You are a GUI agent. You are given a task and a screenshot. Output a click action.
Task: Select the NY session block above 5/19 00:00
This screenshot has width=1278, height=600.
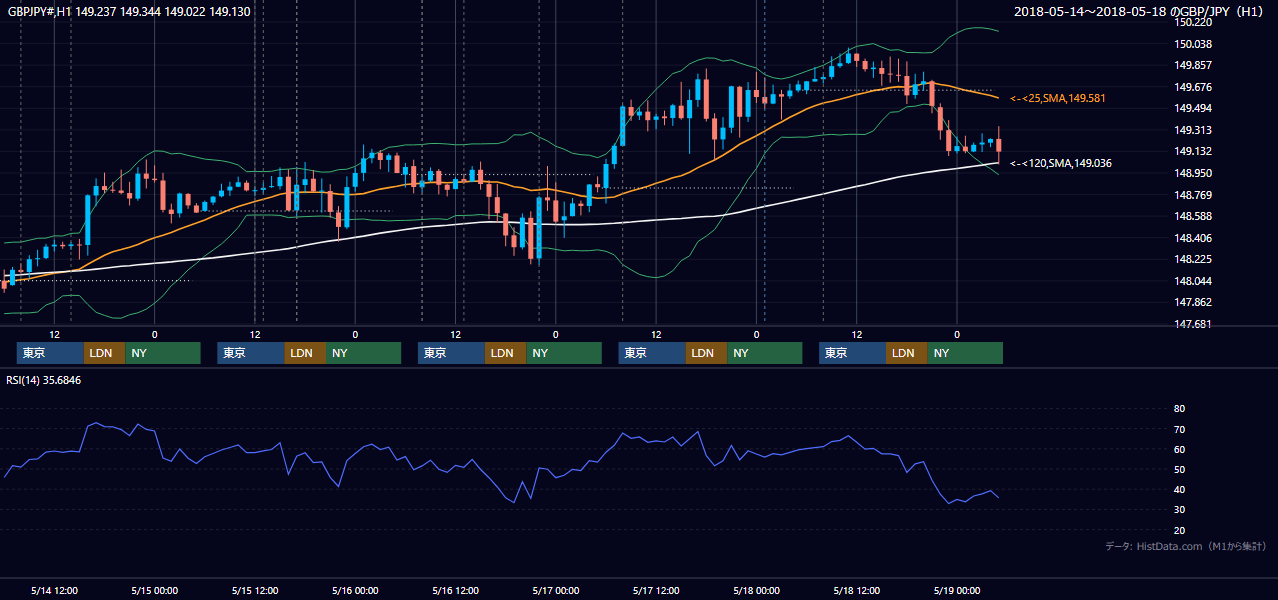(965, 353)
